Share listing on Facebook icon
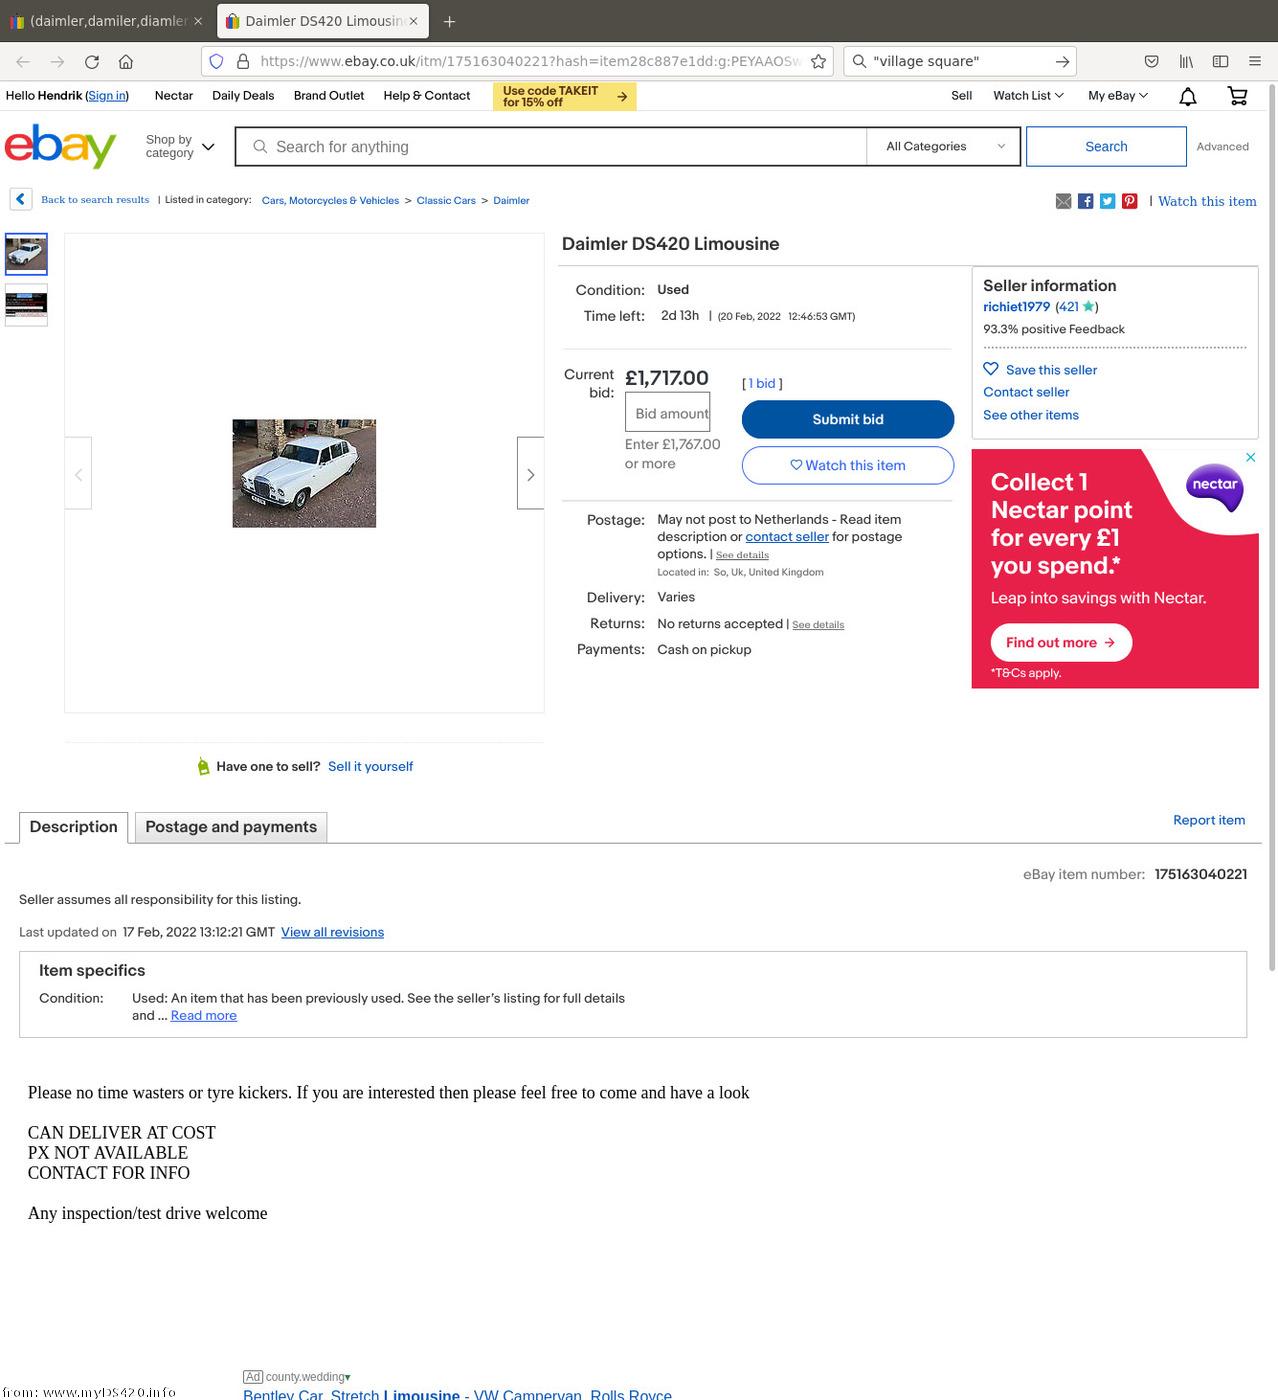 1085,201
